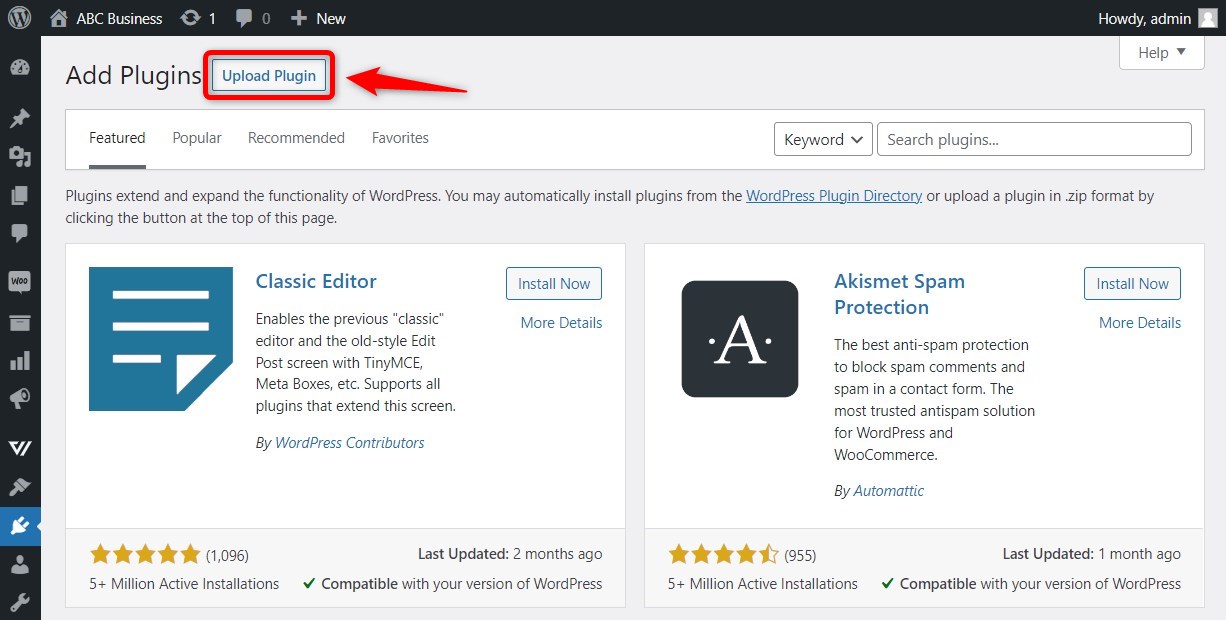Click the Upload Plugin button
Screen dimensions: 1226x620
[269, 76]
